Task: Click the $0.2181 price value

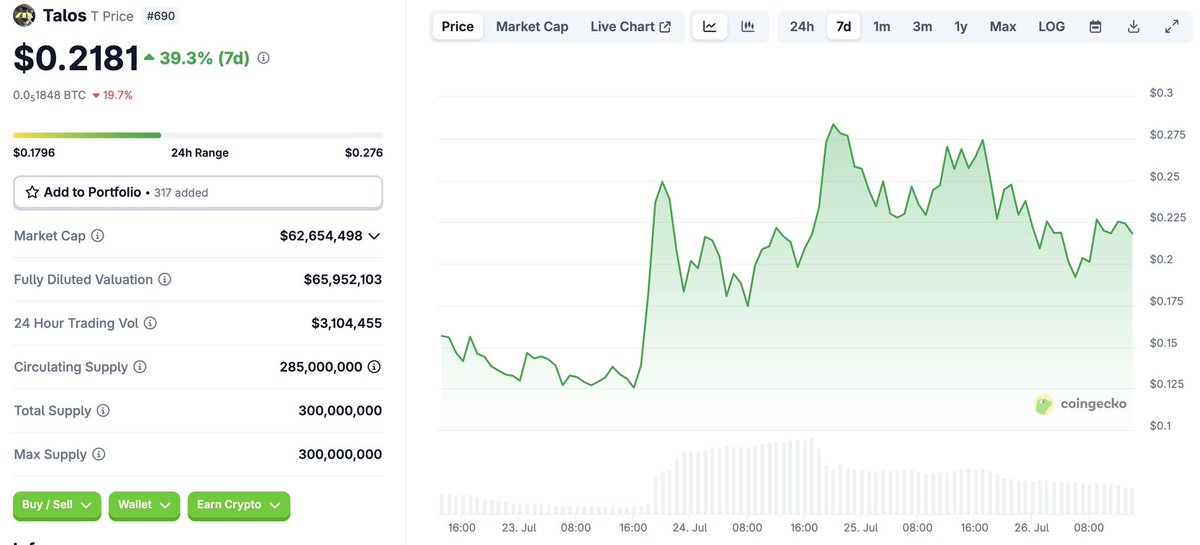Action: pyautogui.click(x=76, y=59)
